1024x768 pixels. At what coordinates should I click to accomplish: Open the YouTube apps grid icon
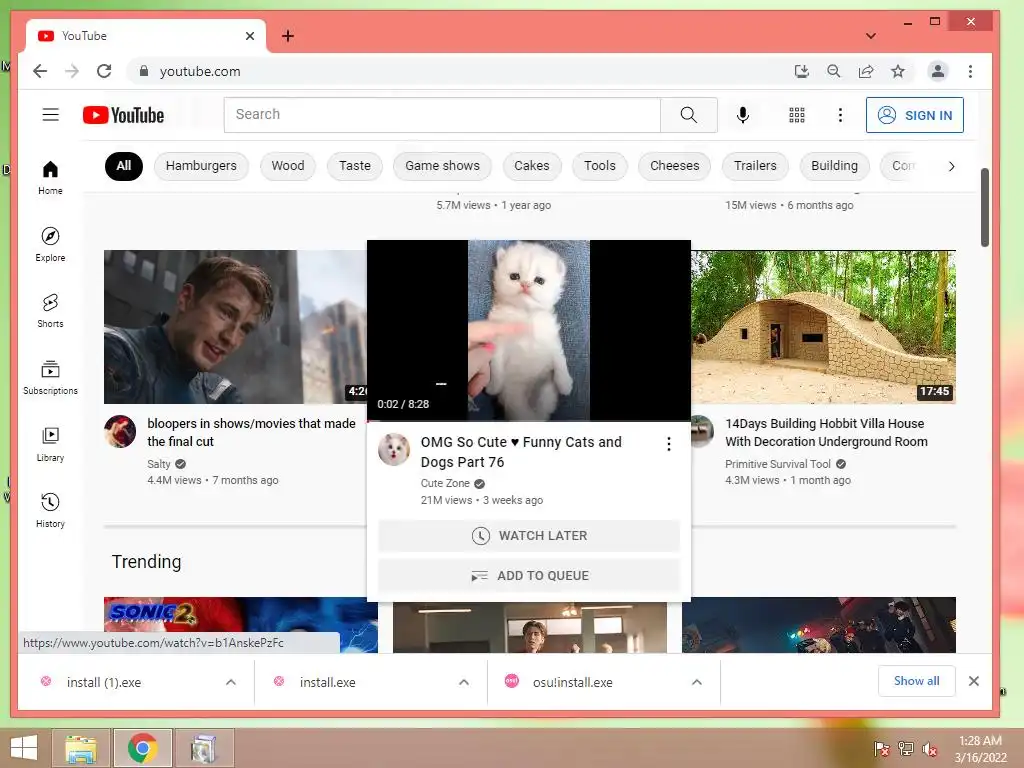[x=797, y=115]
